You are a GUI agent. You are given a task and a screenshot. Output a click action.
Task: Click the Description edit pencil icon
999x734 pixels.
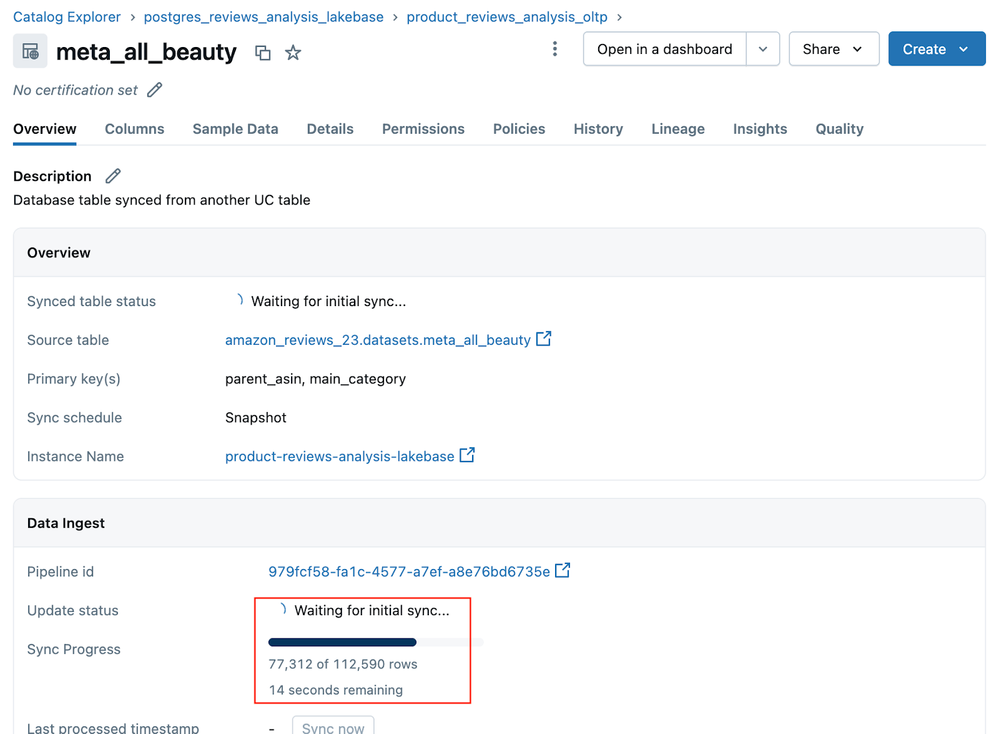(113, 176)
